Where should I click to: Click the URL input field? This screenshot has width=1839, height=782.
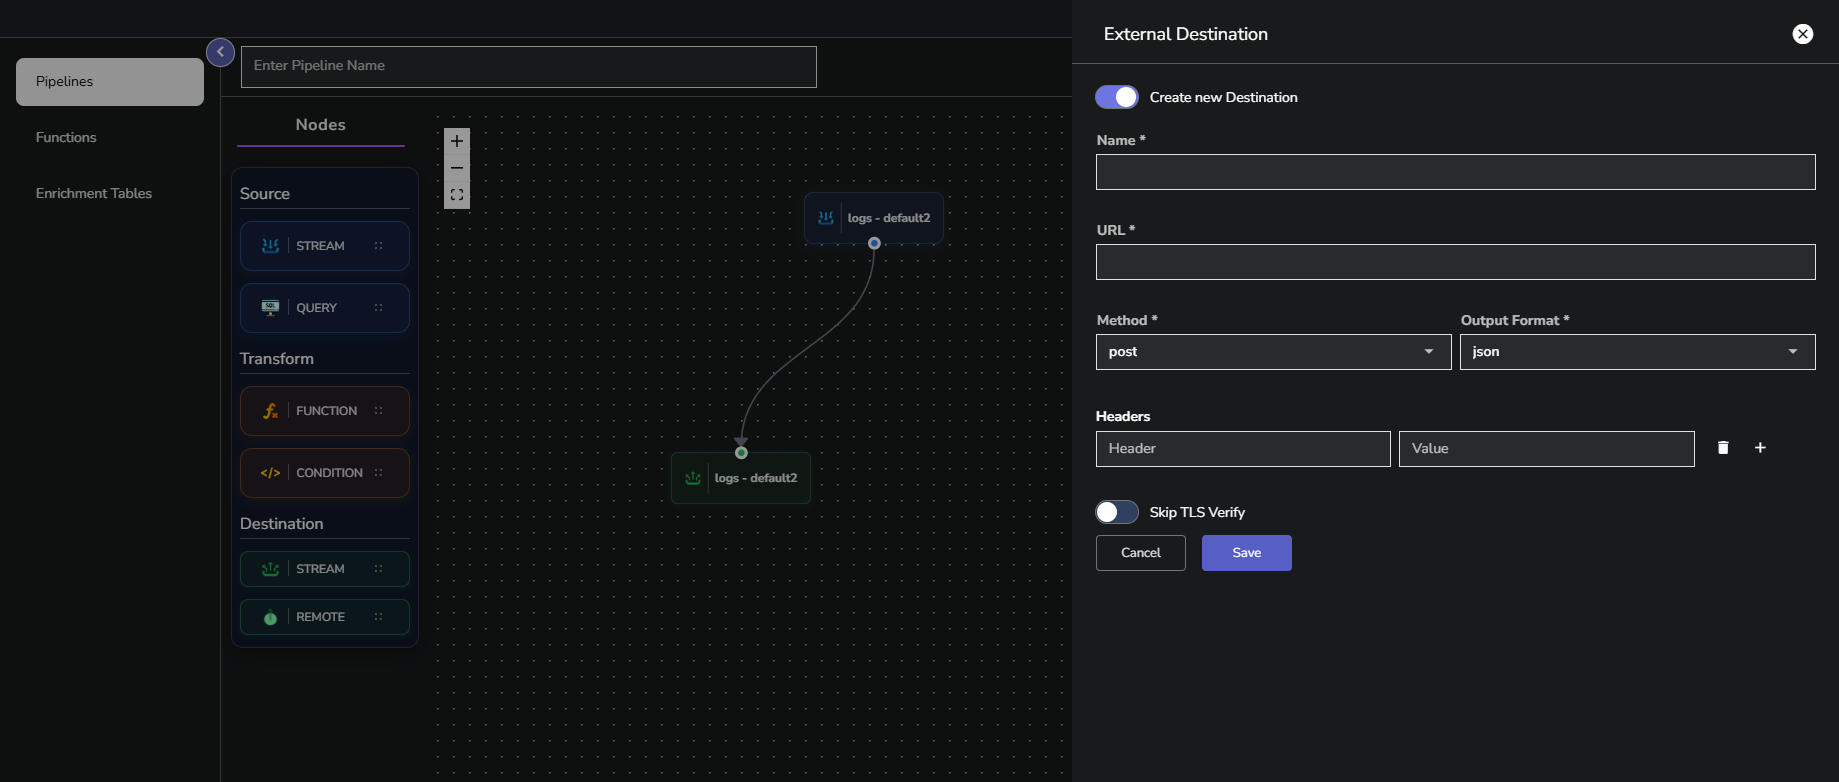[1455, 262]
